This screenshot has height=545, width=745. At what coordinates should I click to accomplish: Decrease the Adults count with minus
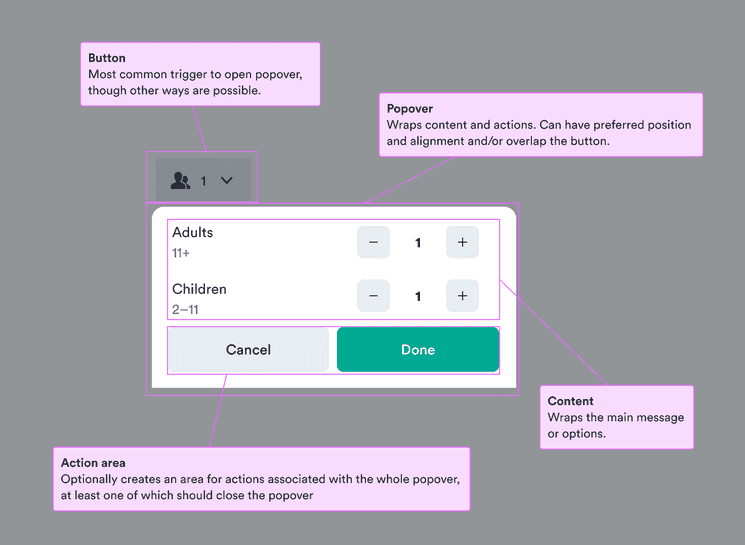click(x=373, y=242)
